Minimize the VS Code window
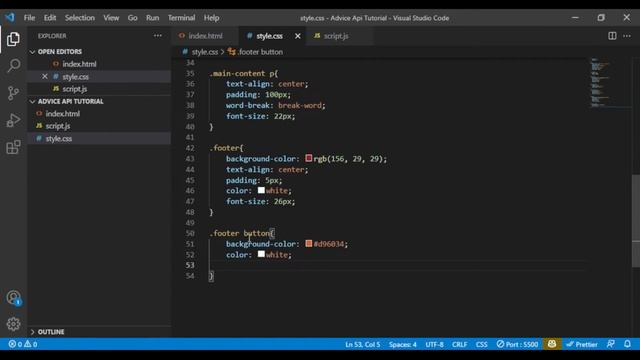This screenshot has height=360, width=640. [575, 18]
